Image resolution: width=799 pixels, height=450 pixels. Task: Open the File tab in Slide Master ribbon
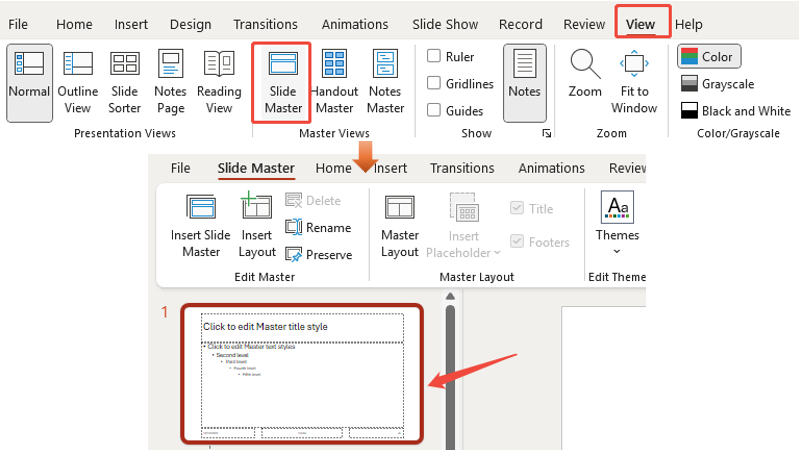tap(180, 168)
